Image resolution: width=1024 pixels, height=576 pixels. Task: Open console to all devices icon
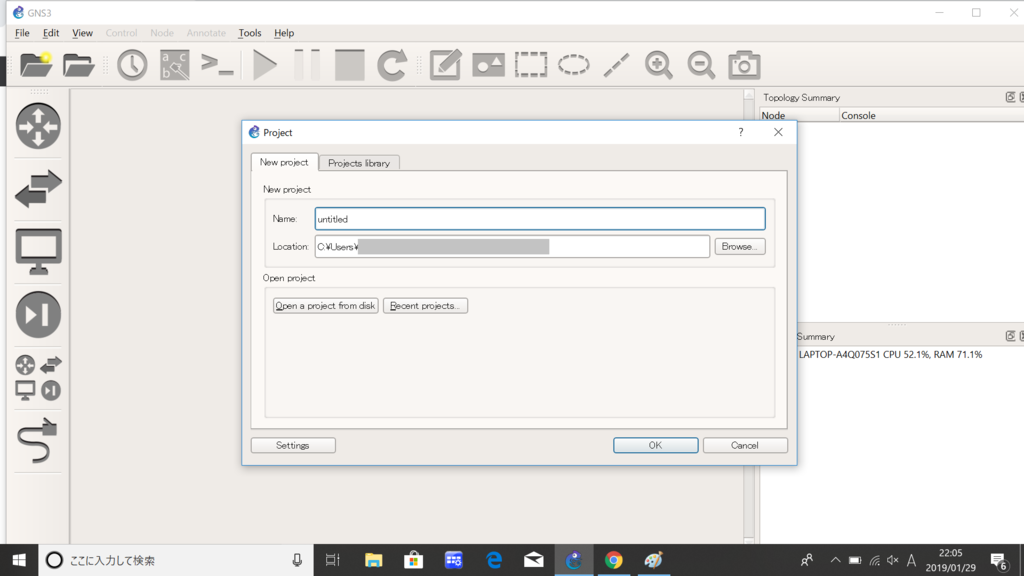pos(217,65)
